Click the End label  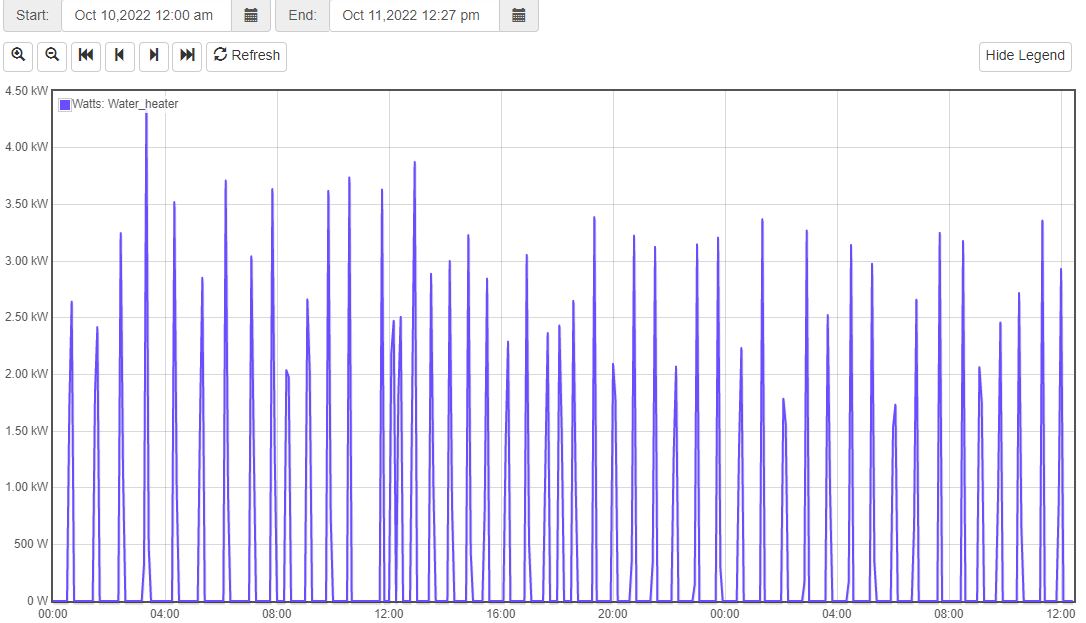tap(303, 15)
